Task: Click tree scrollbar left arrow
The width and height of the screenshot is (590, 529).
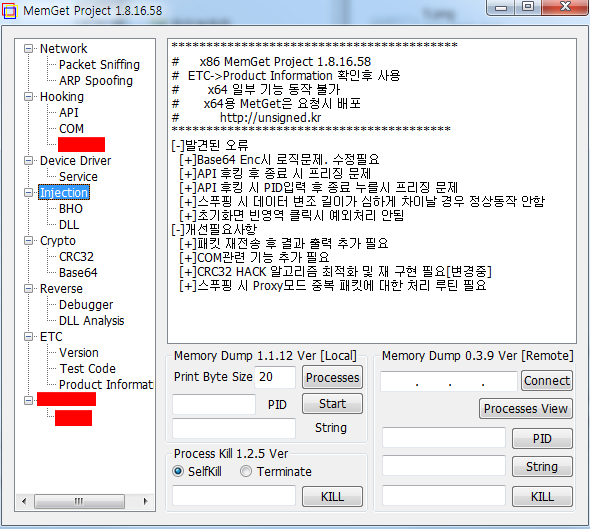Action: (x=24, y=501)
